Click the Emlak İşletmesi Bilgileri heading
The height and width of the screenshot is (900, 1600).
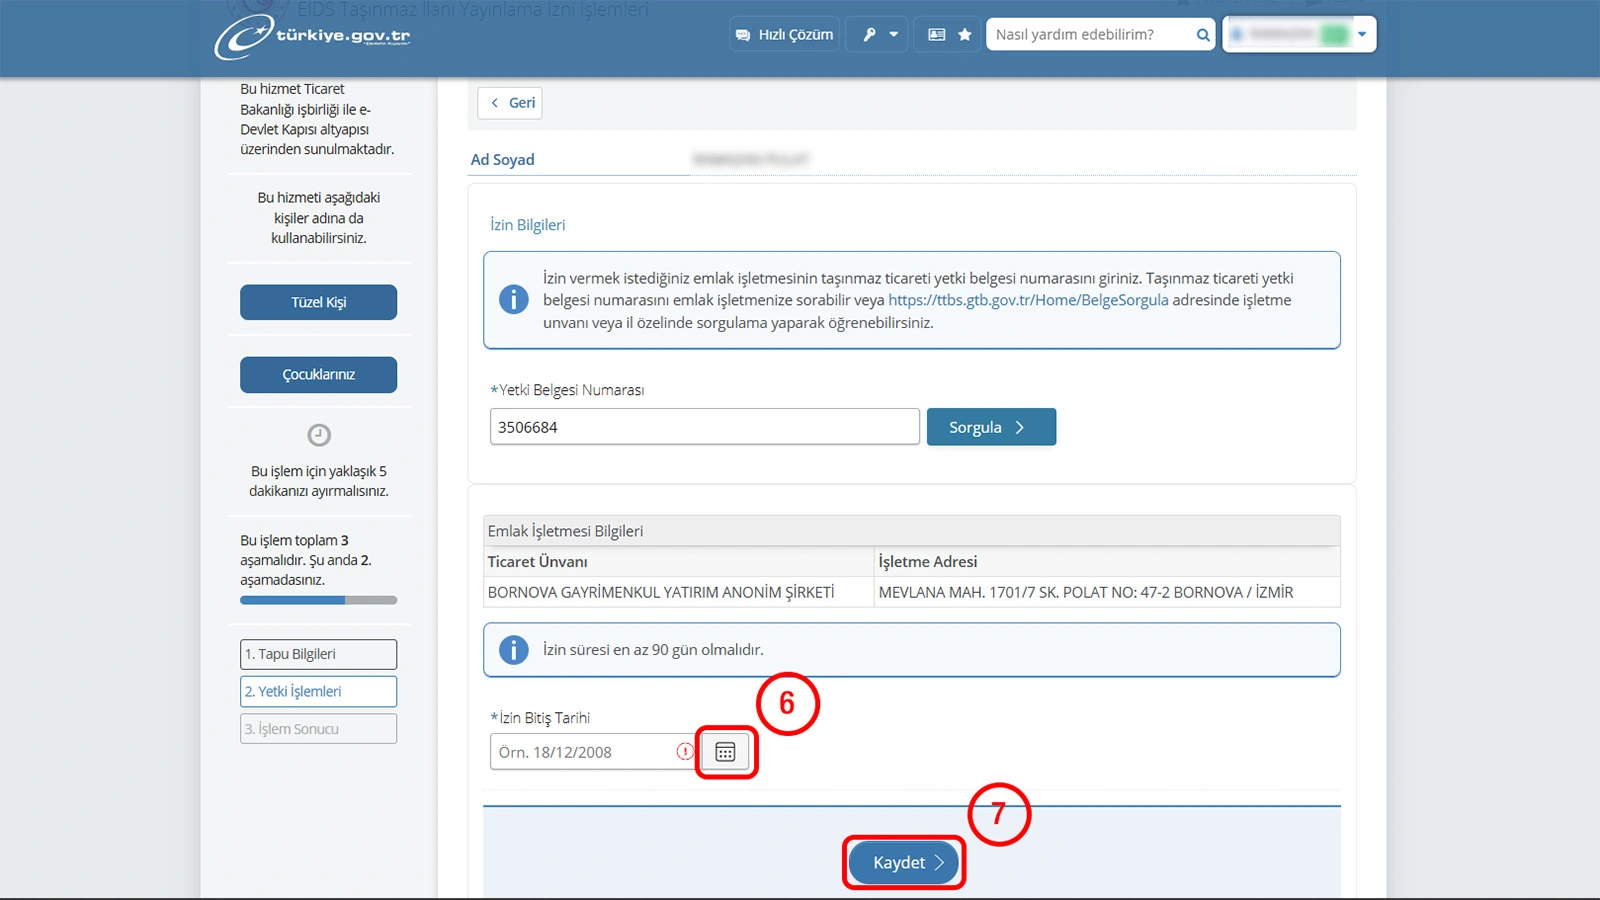pos(565,531)
